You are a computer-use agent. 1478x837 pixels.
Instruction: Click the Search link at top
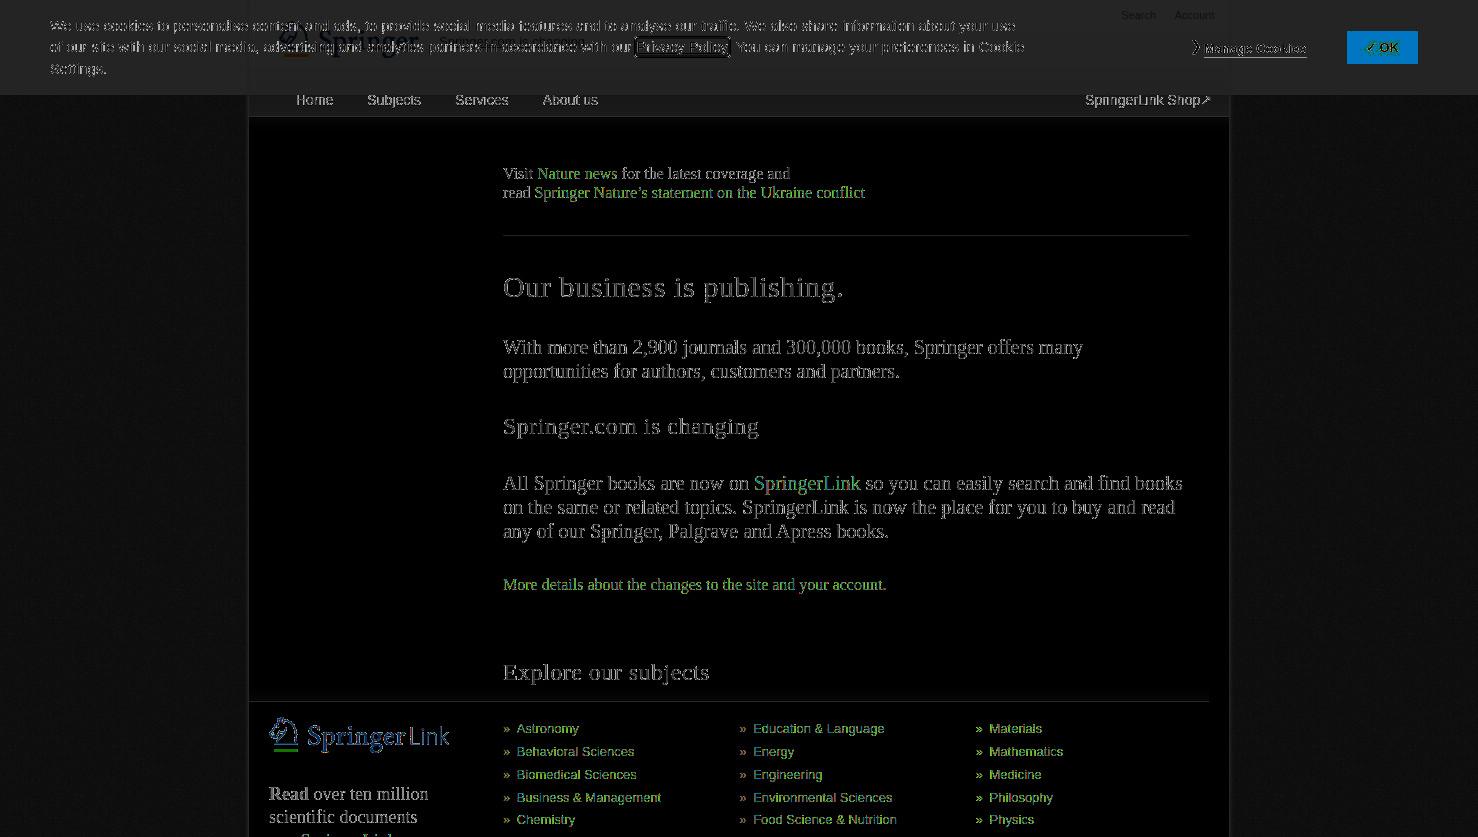pyautogui.click(x=1138, y=15)
